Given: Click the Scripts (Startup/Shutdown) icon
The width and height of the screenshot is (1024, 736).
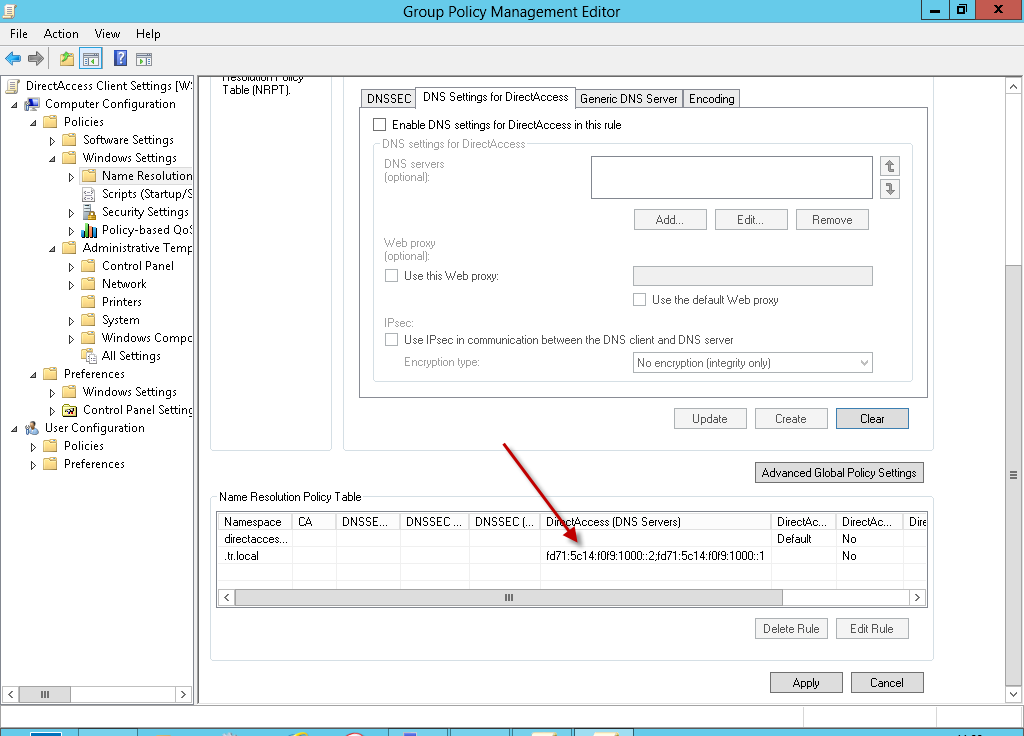Looking at the screenshot, I should coord(90,194).
